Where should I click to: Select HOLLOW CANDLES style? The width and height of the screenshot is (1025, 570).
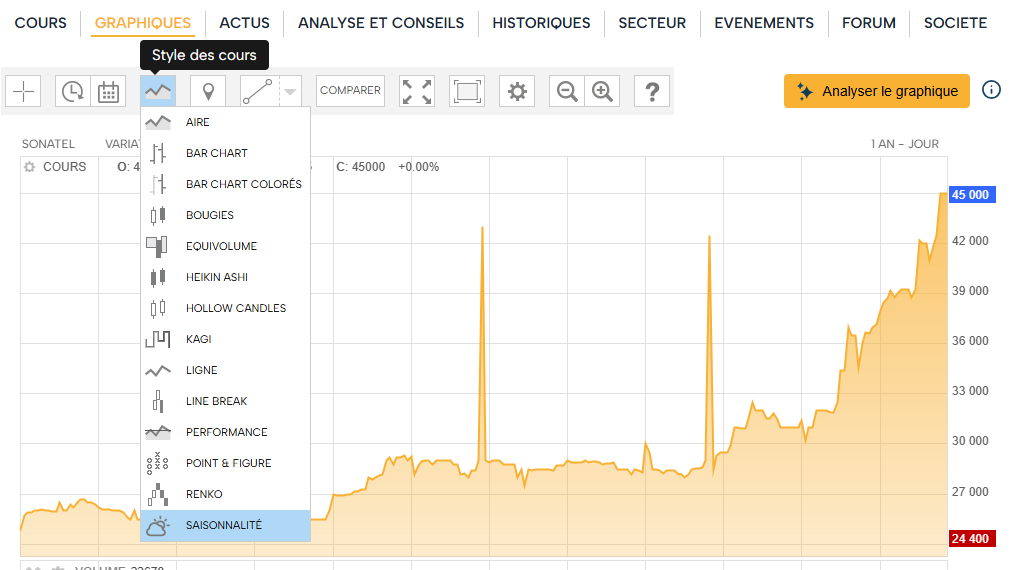[226, 308]
